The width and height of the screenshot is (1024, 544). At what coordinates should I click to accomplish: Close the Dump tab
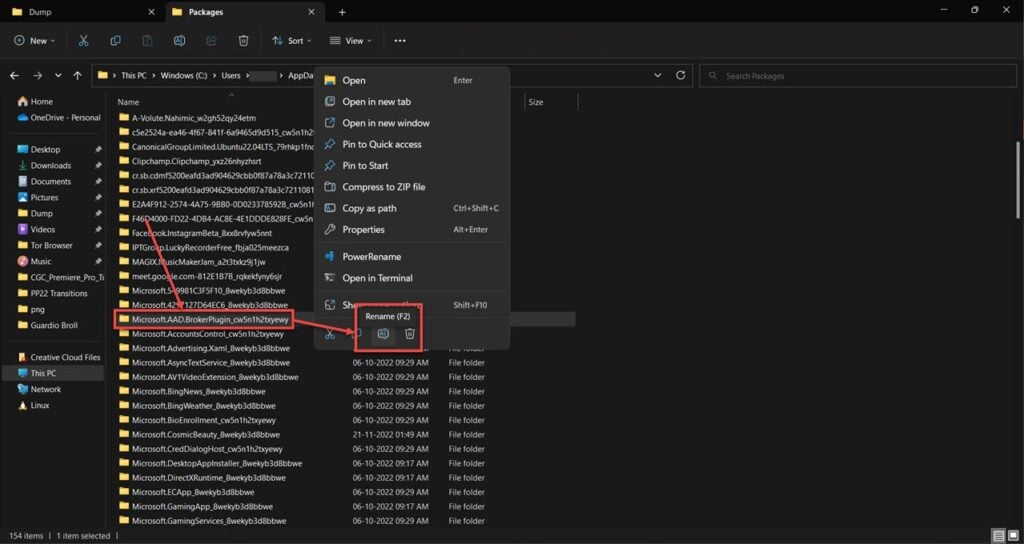coord(152,12)
